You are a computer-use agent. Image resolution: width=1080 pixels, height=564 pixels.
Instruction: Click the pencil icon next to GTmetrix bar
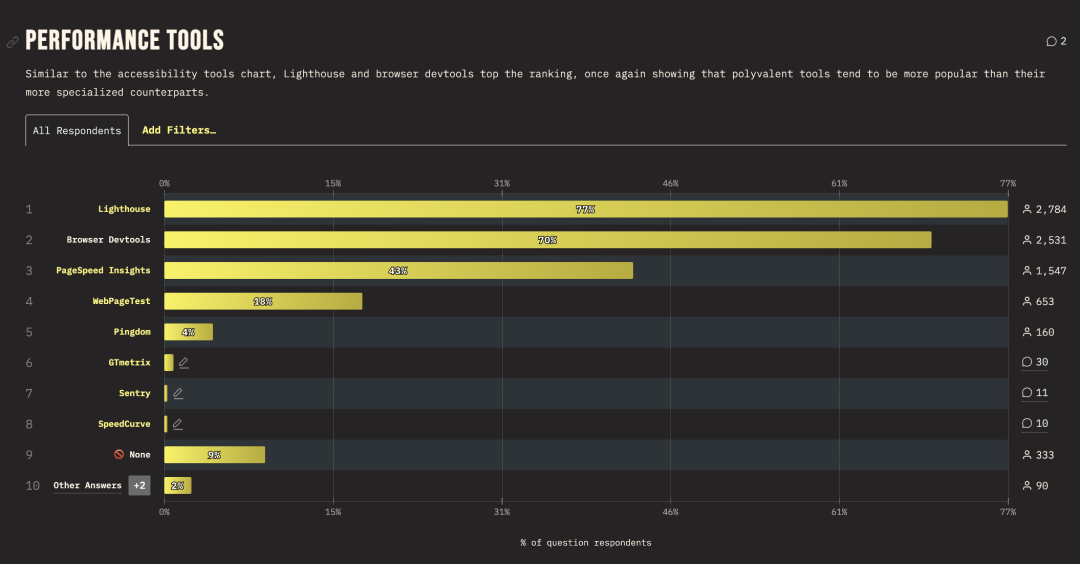(x=184, y=363)
